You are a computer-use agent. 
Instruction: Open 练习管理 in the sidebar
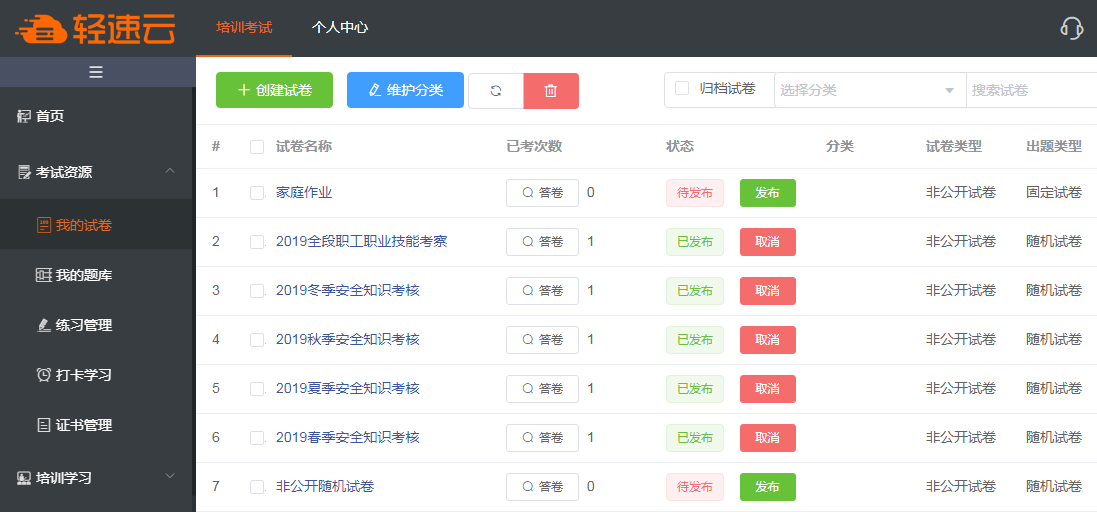[x=83, y=325]
